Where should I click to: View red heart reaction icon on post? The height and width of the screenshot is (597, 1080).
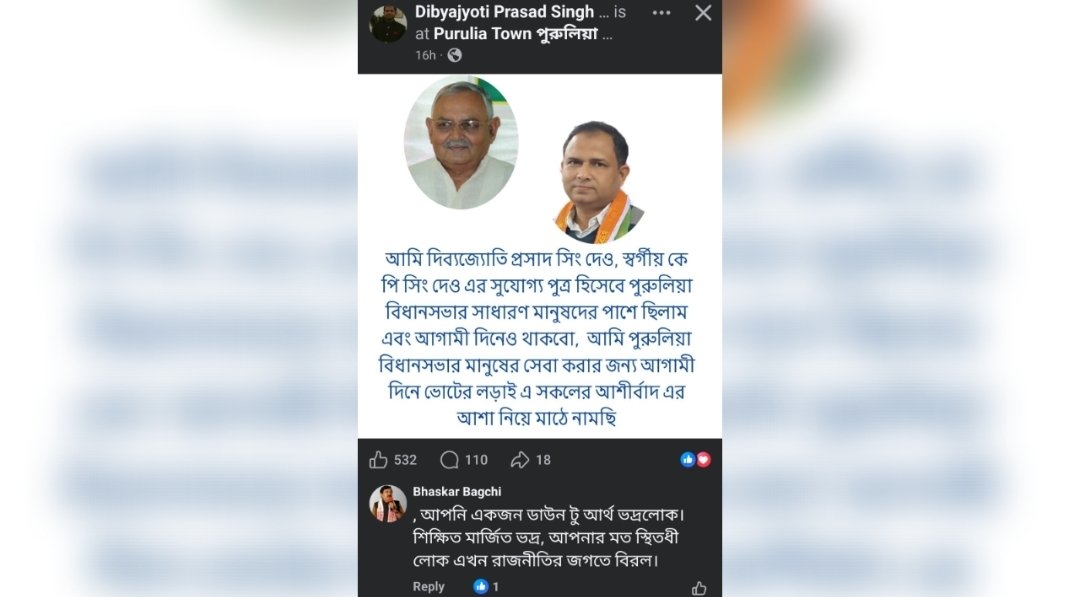703,460
